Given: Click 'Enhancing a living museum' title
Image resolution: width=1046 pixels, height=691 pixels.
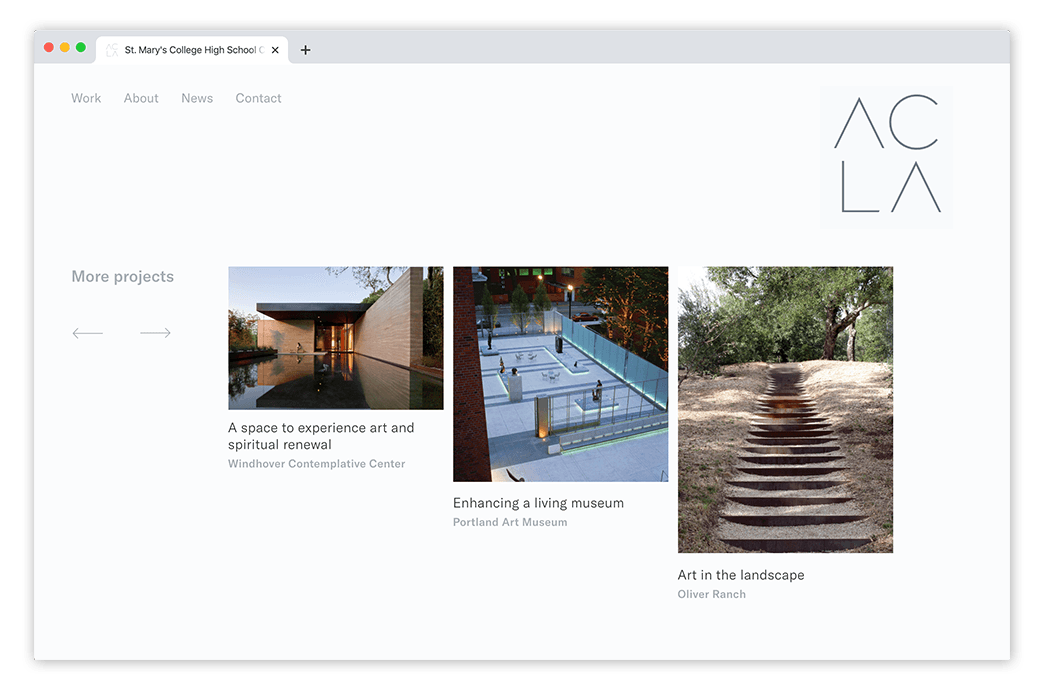Looking at the screenshot, I should point(538,503).
